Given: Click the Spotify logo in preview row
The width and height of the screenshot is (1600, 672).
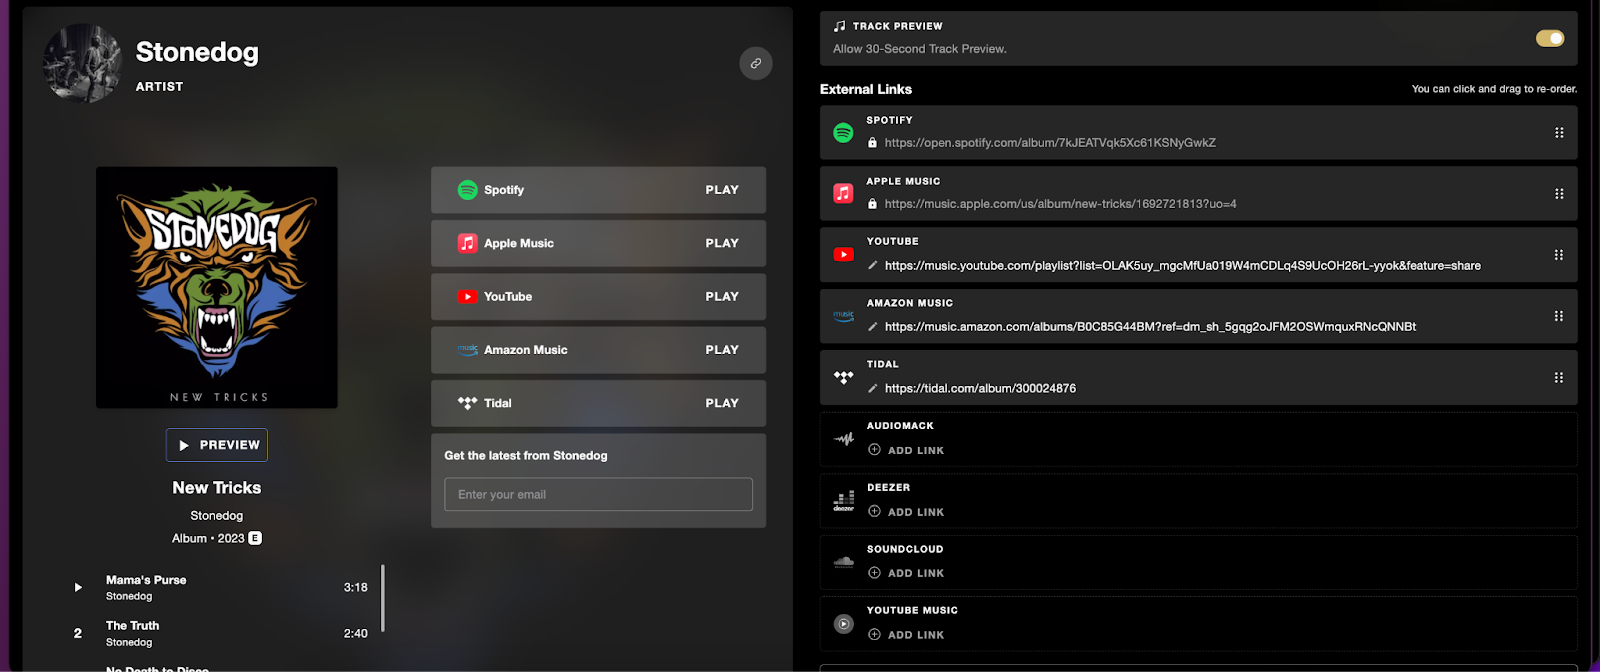Looking at the screenshot, I should coord(467,190).
